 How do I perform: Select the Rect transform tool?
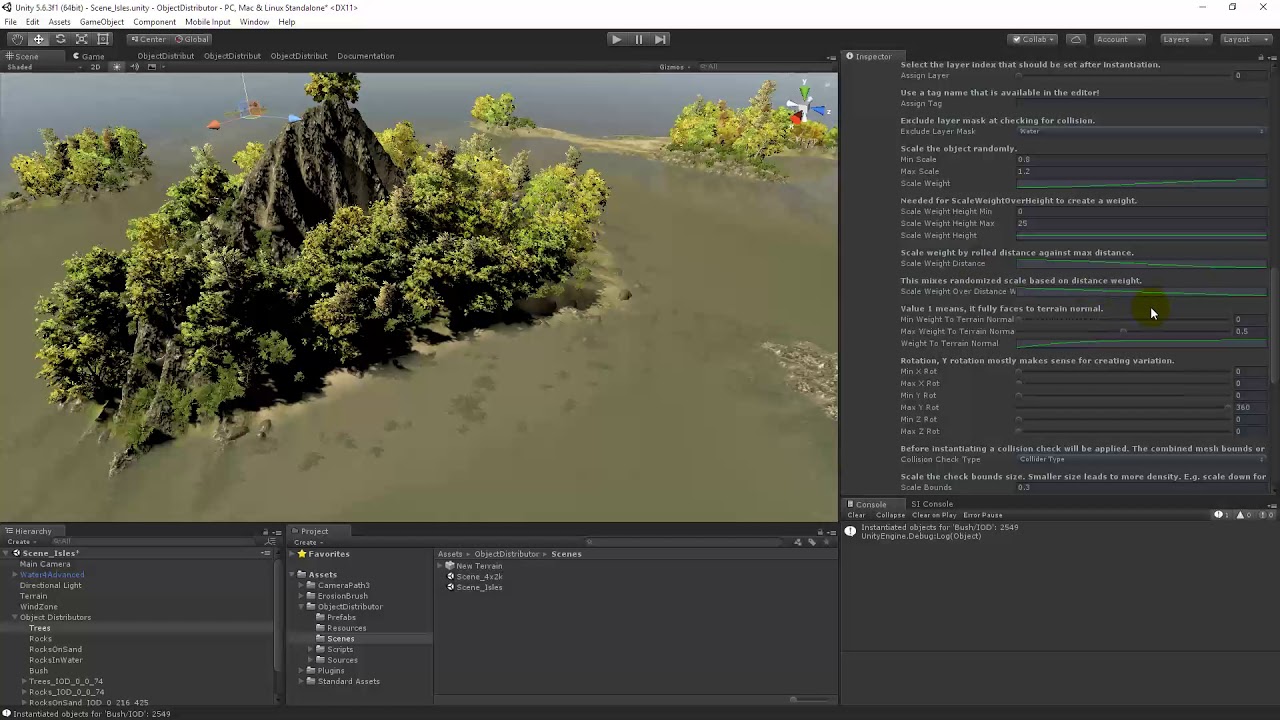pyautogui.click(x=103, y=39)
